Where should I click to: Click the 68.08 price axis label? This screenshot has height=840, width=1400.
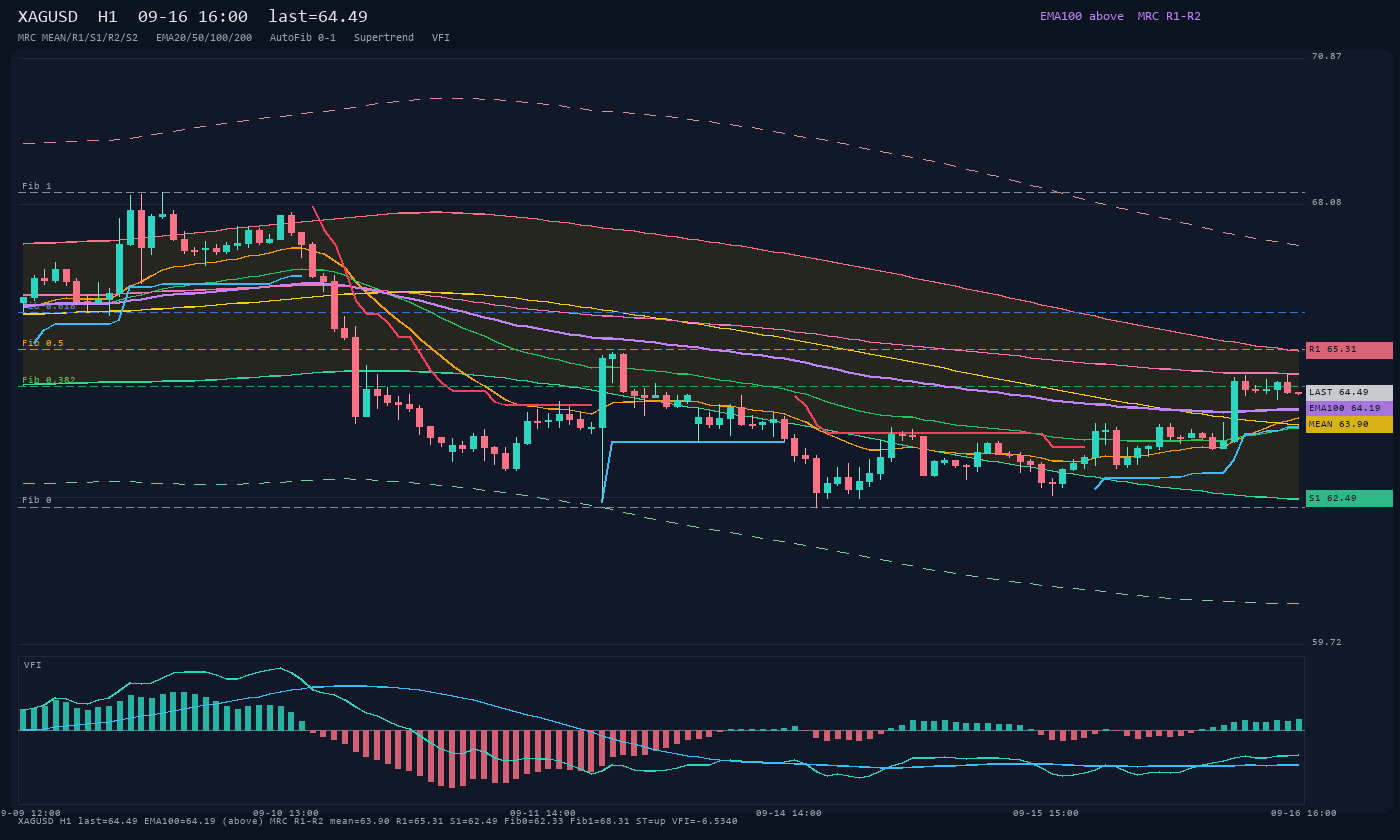click(x=1327, y=202)
